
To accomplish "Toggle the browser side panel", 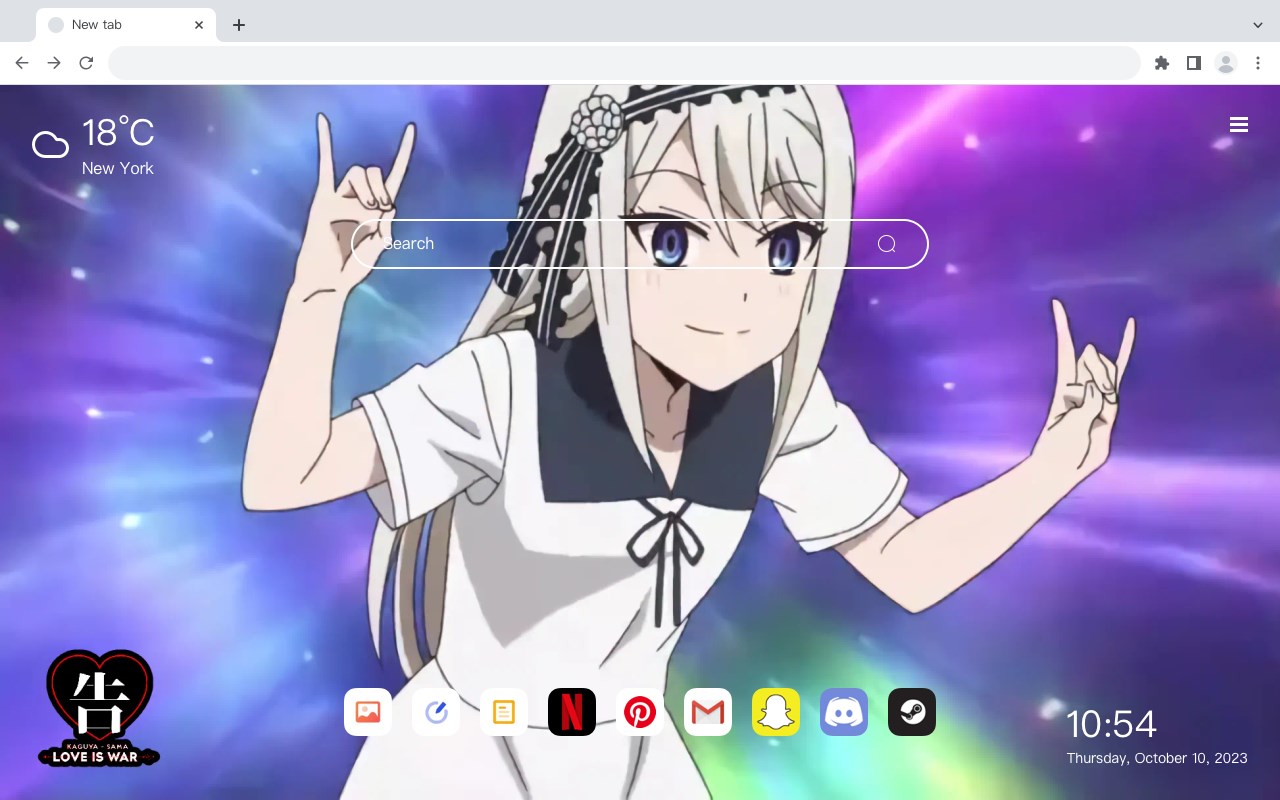I will click(x=1193, y=63).
